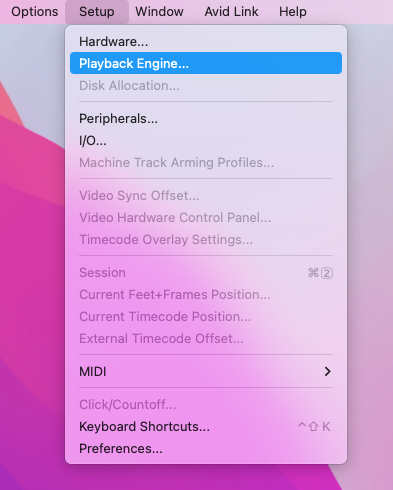Image resolution: width=393 pixels, height=490 pixels.
Task: Open the Hardware setup dialog
Action: (x=206, y=42)
